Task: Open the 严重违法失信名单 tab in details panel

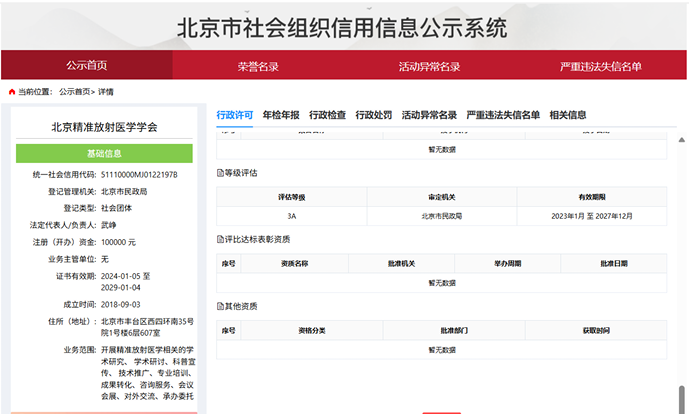Action: 503,115
